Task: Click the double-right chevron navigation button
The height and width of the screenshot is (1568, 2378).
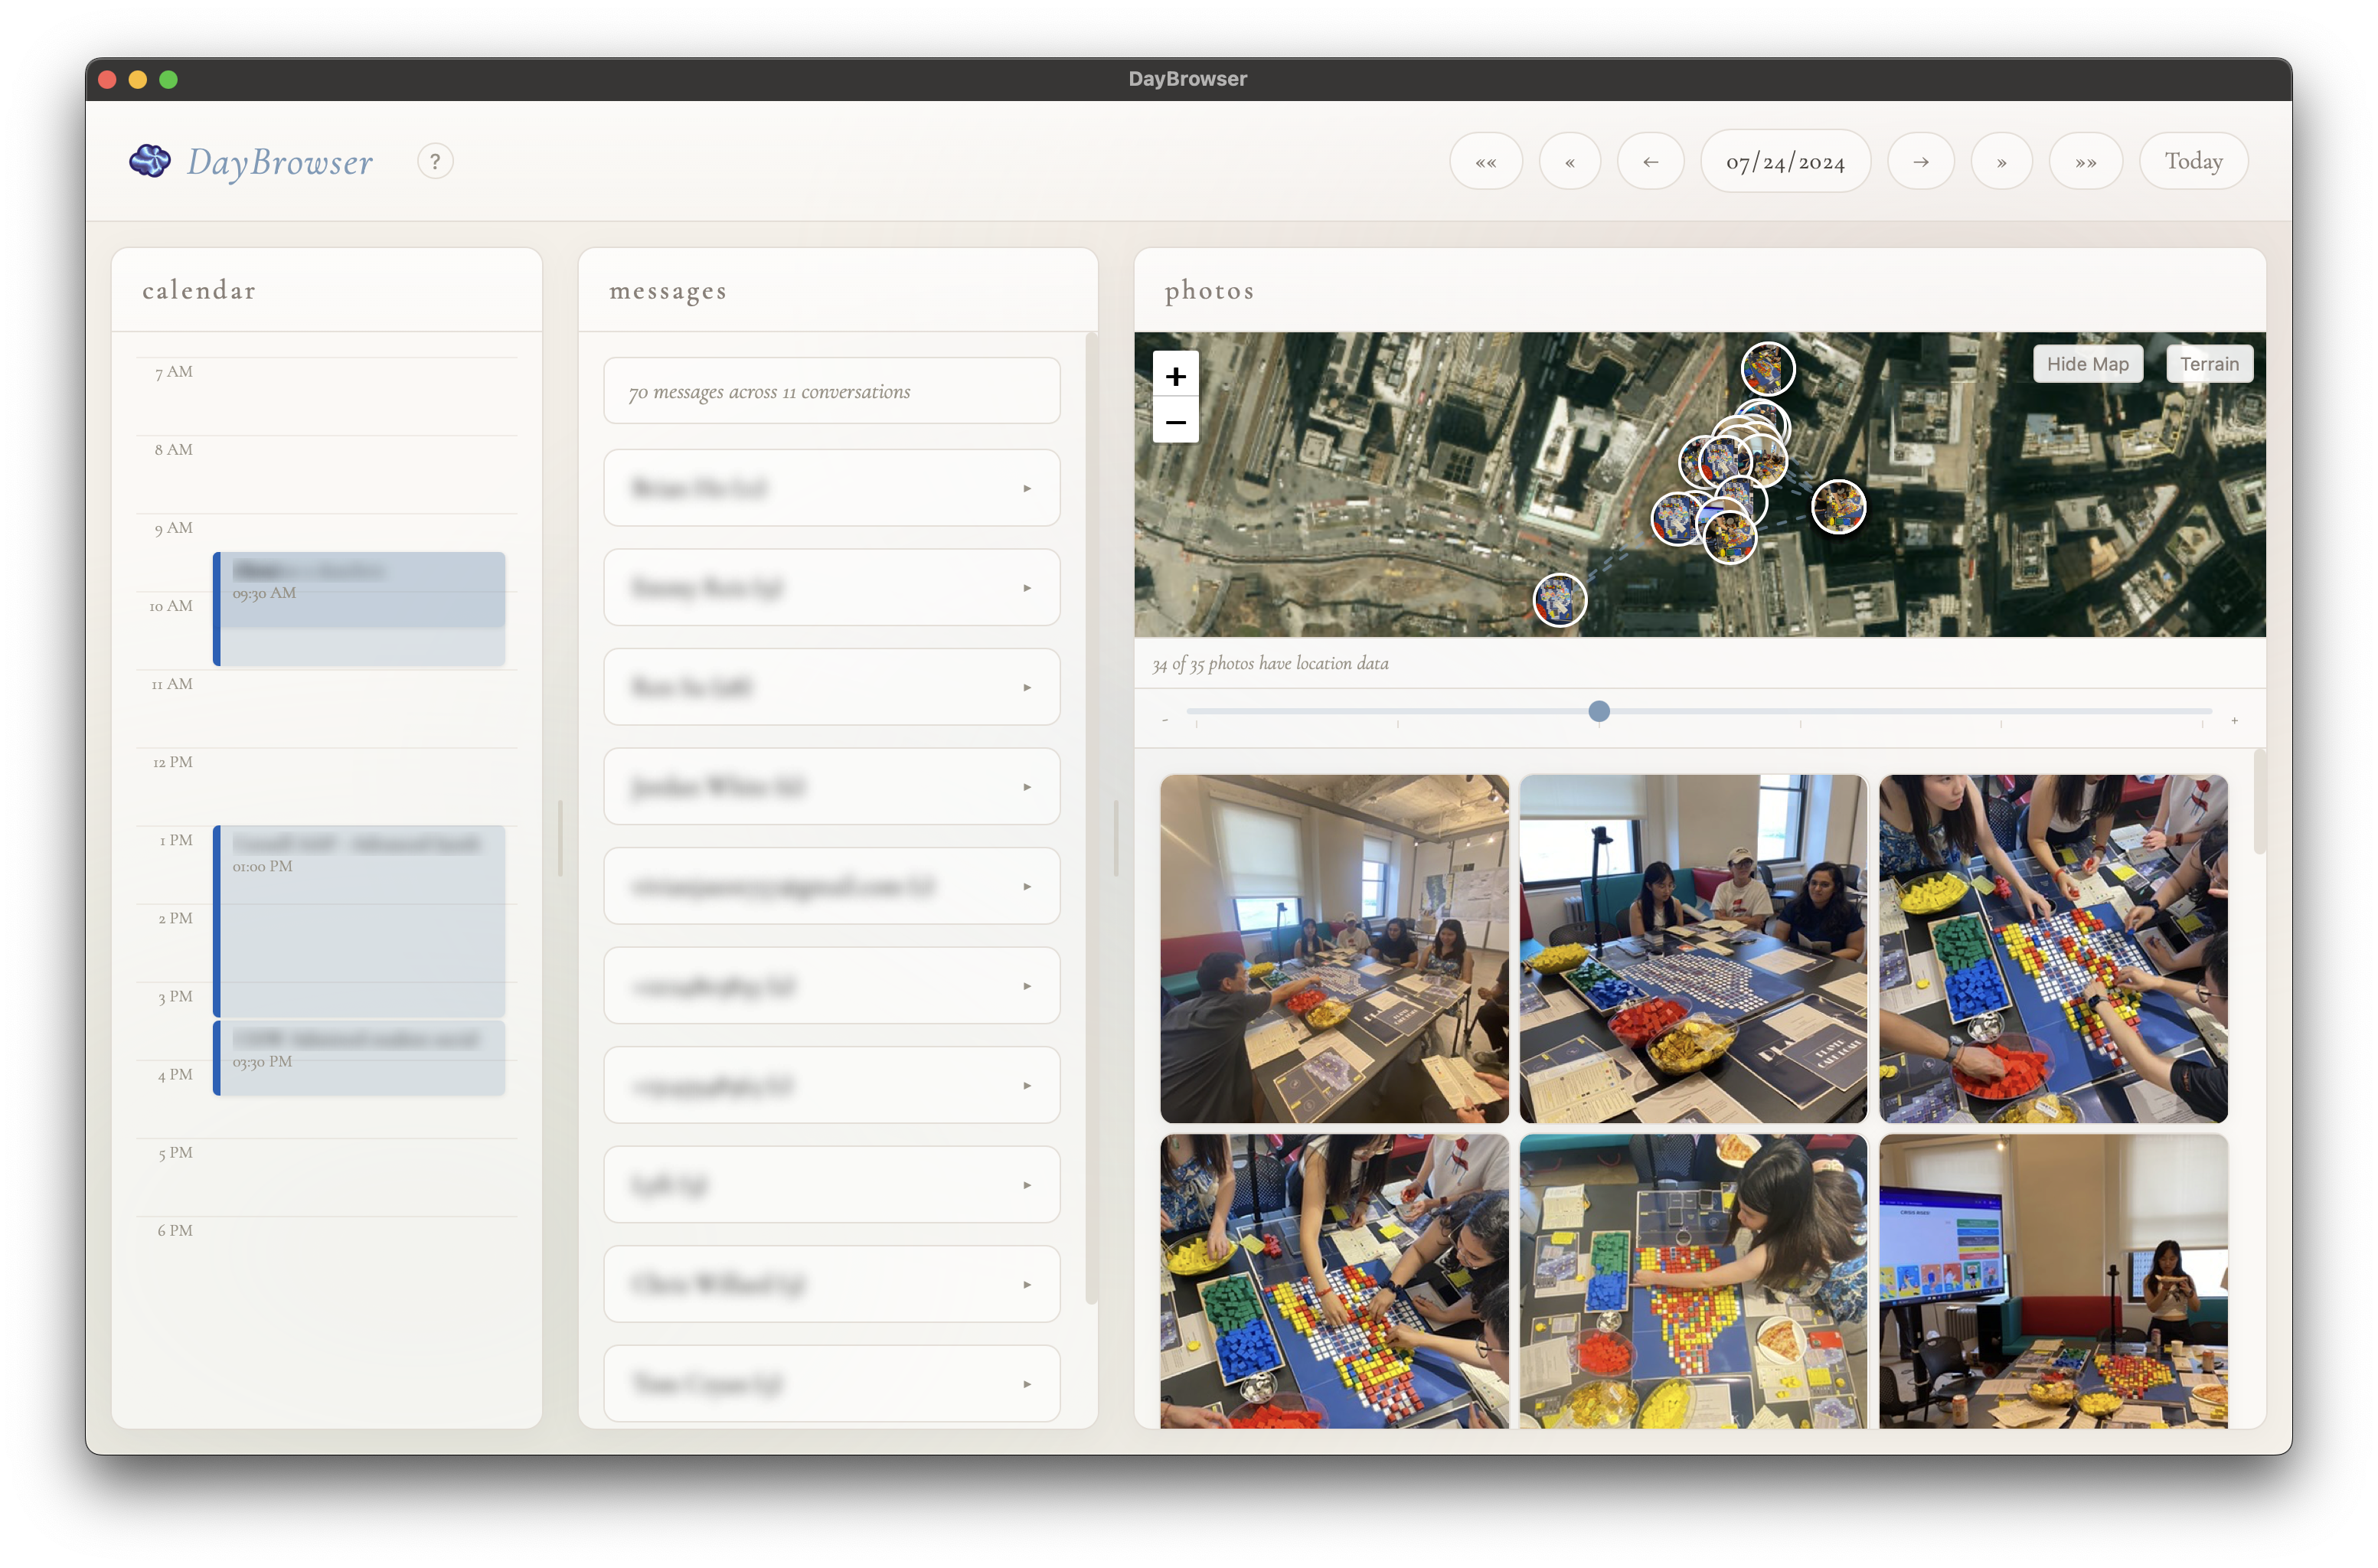Action: (2001, 161)
